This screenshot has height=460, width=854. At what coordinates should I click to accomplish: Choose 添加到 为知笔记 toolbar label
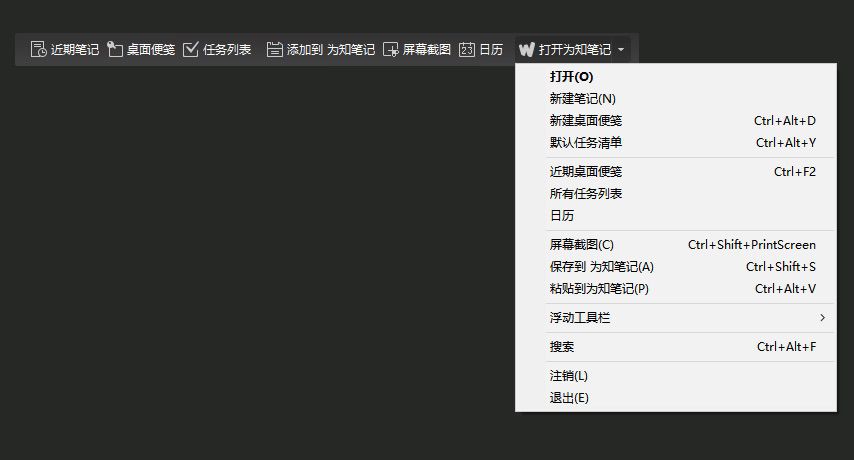point(331,50)
